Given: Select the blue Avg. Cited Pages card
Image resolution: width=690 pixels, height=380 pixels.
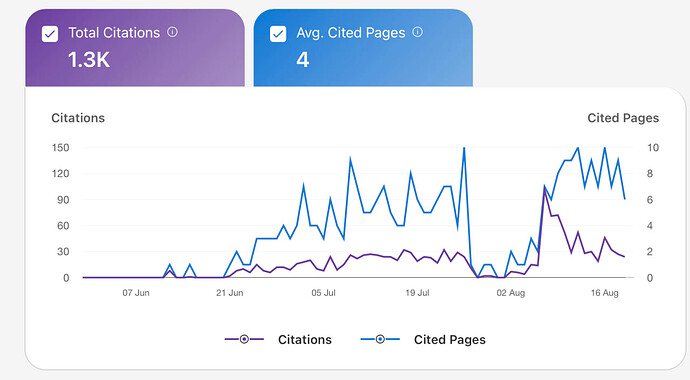Looking at the screenshot, I should click(363, 48).
